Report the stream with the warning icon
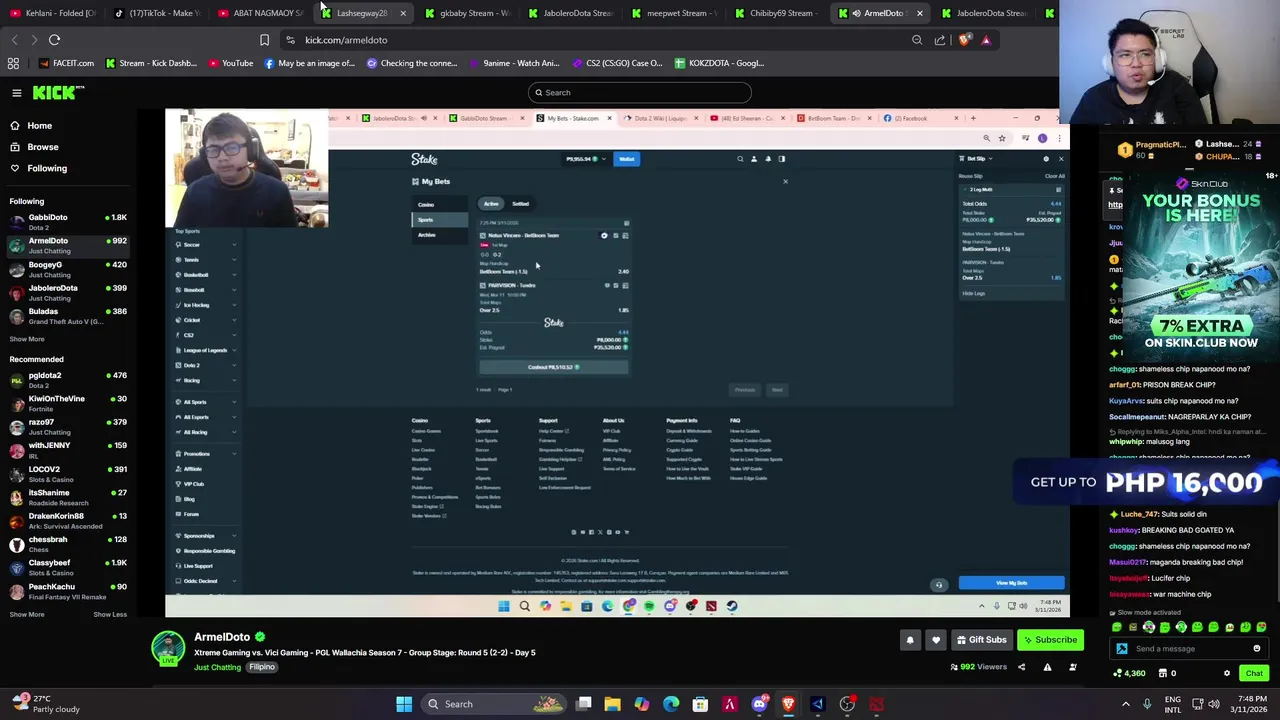 1047,667
